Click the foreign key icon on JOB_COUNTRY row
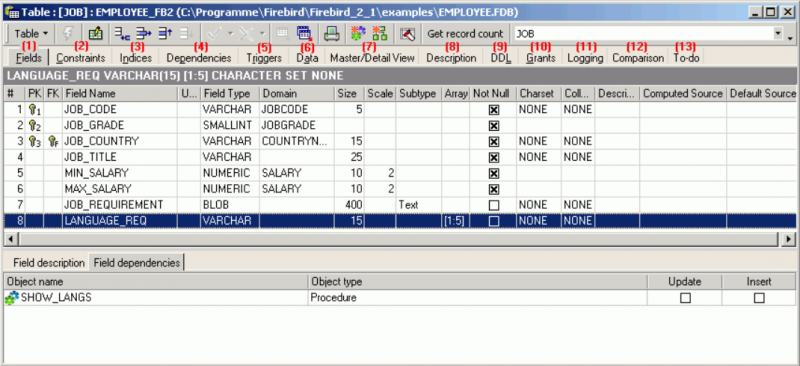Viewport: 800px width, 366px height. click(53, 141)
